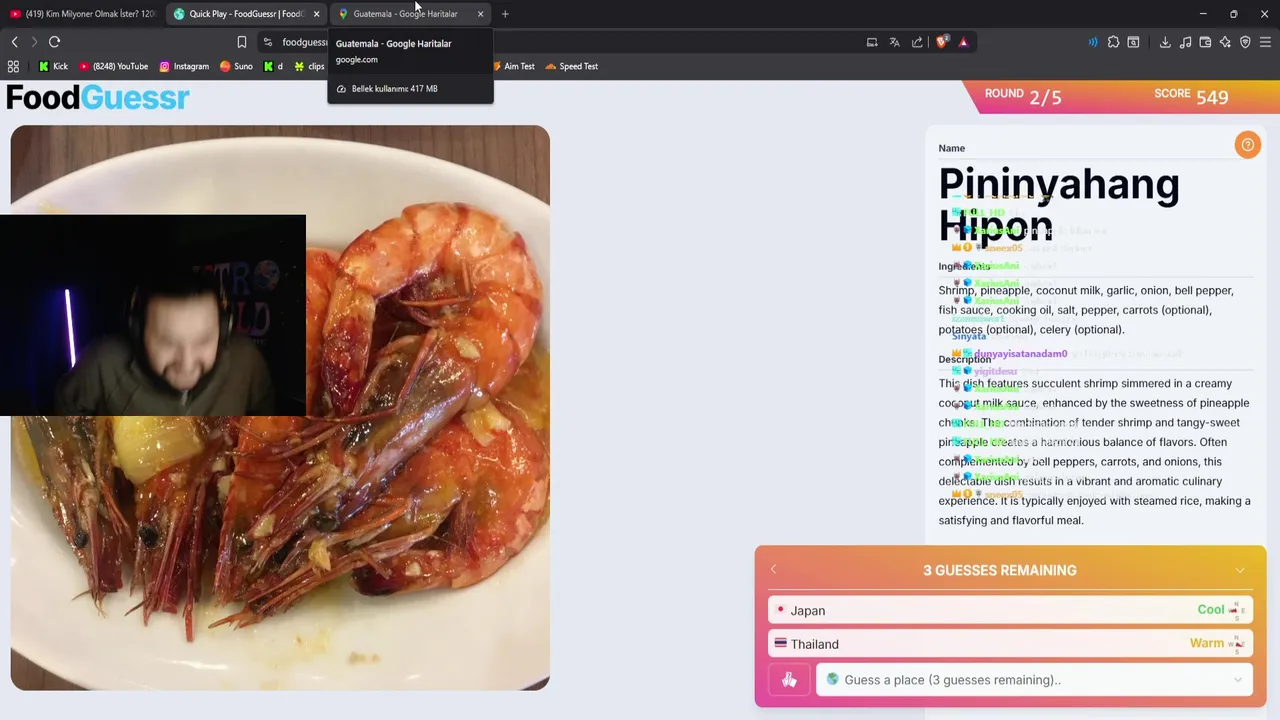Viewport: 1280px width, 720px height.
Task: Open the 'd' Kick bookmark
Action: click(273, 67)
